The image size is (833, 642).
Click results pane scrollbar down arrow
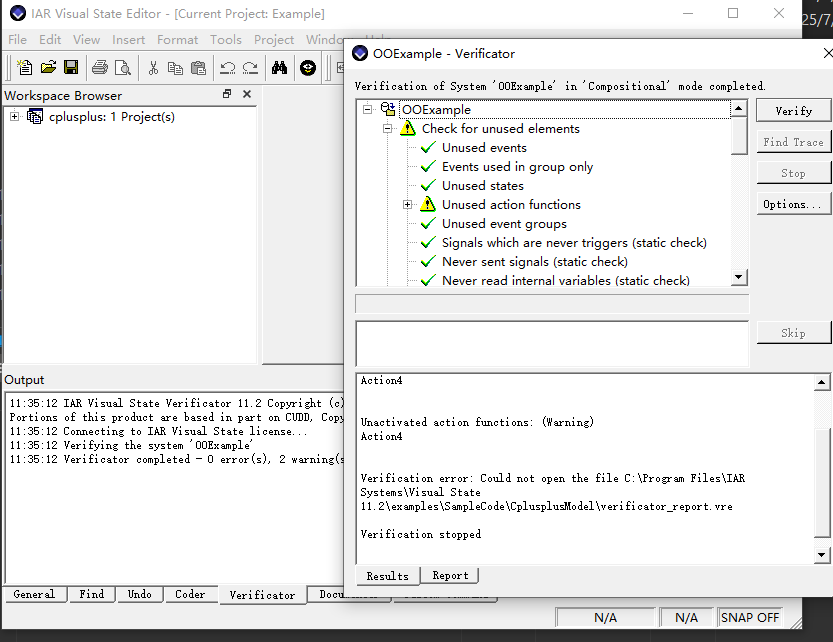(821, 555)
